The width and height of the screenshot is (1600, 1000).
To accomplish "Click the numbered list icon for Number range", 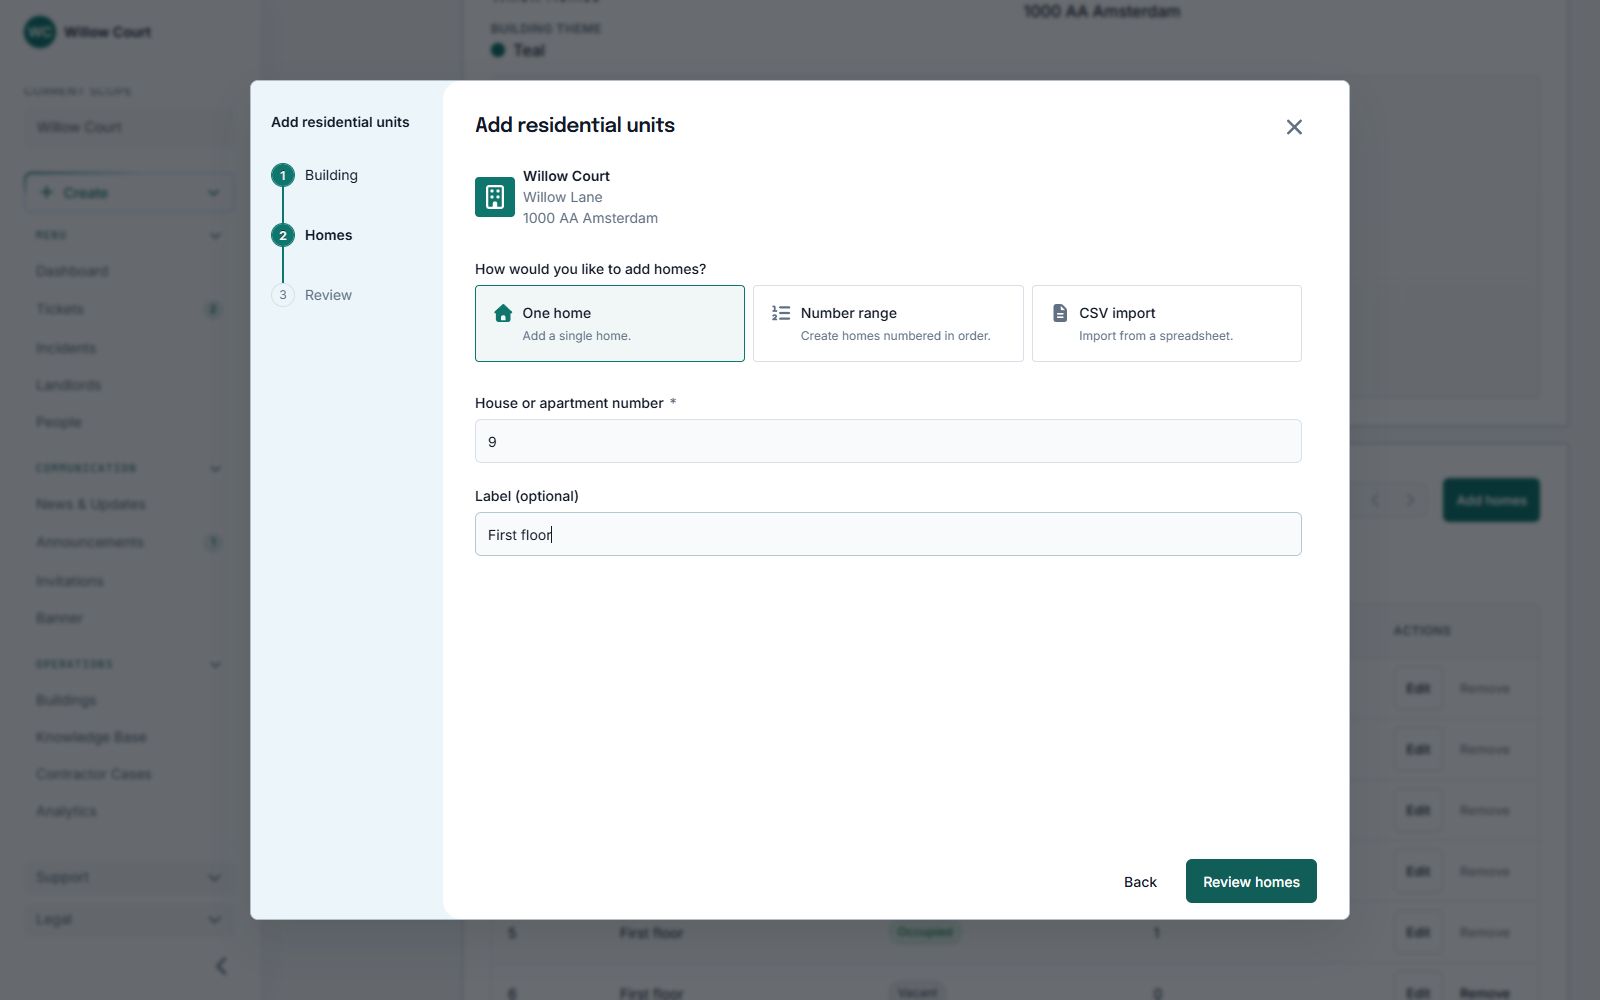I will 781,313.
